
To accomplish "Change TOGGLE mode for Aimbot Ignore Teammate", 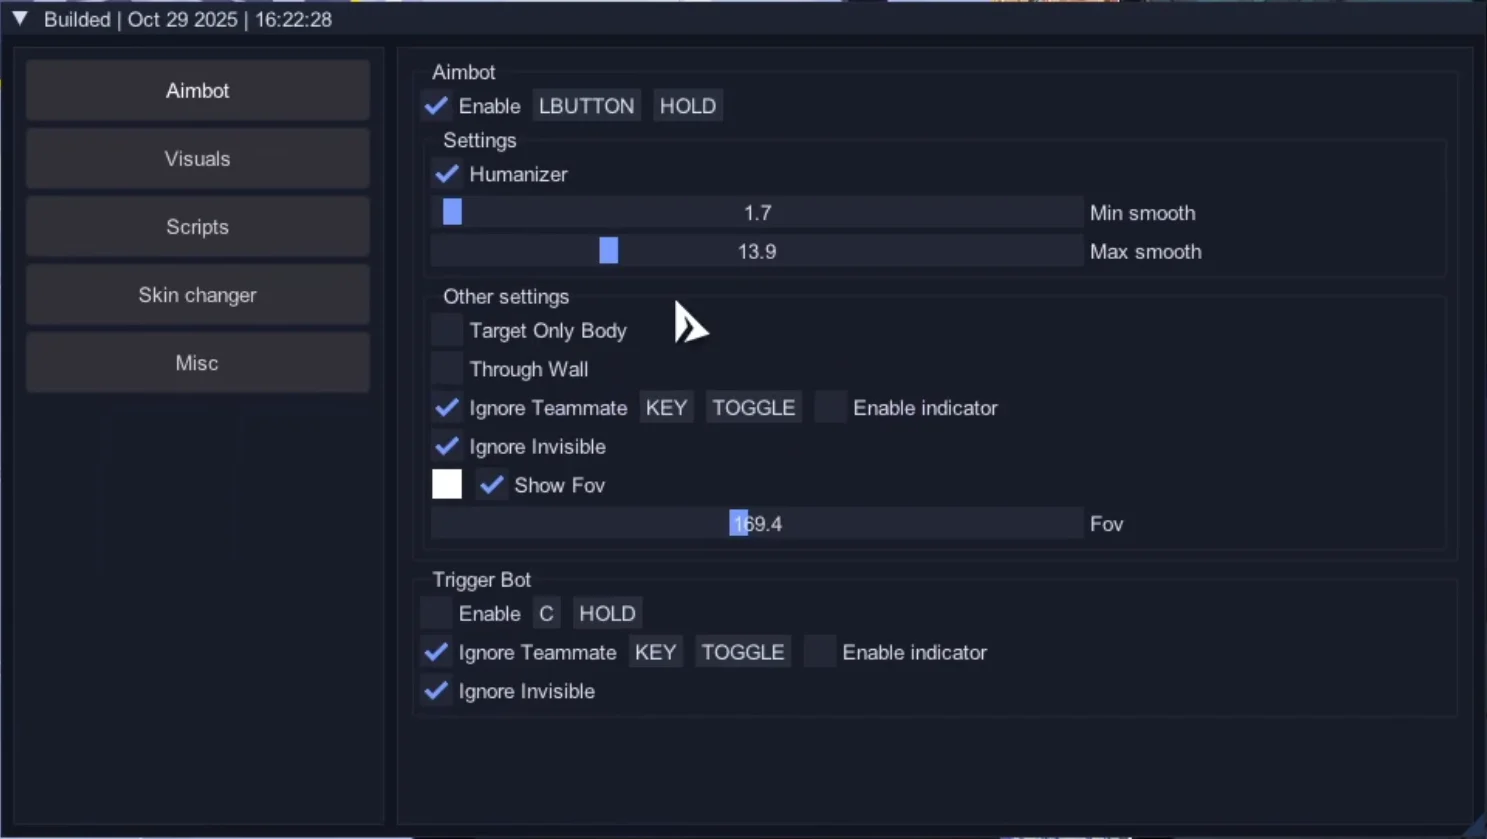I will [x=753, y=408].
